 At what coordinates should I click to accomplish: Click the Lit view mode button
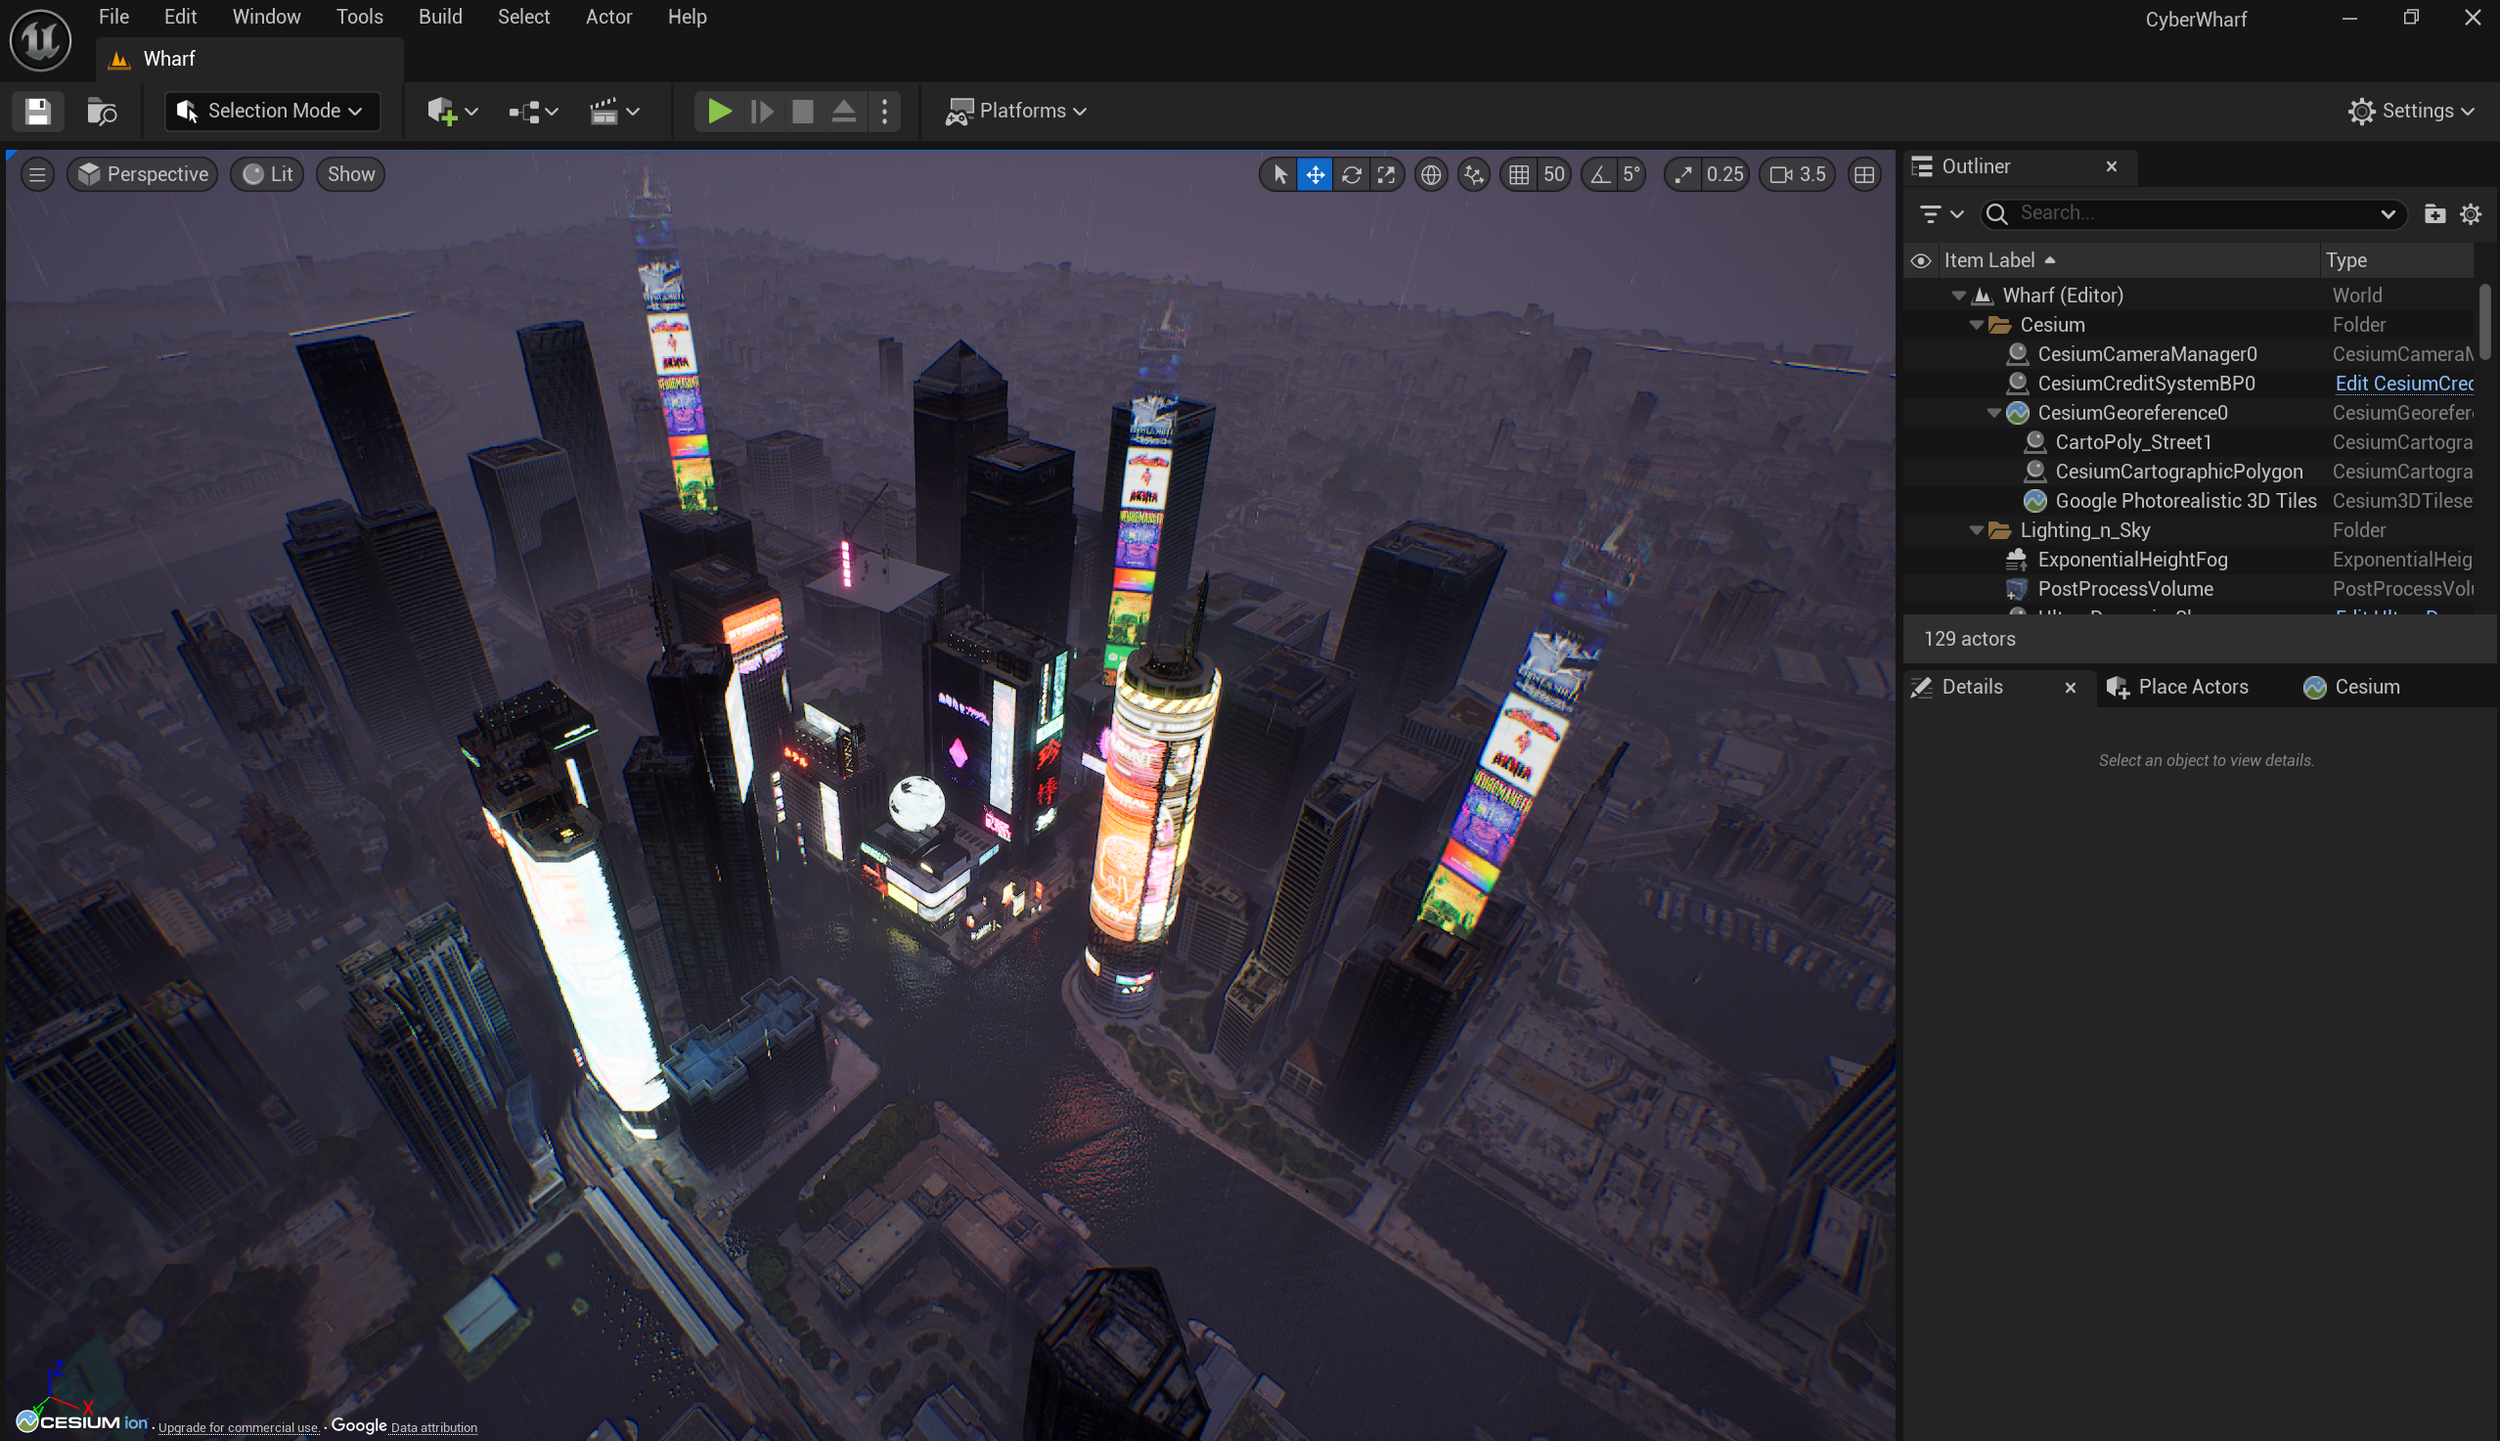pos(268,175)
